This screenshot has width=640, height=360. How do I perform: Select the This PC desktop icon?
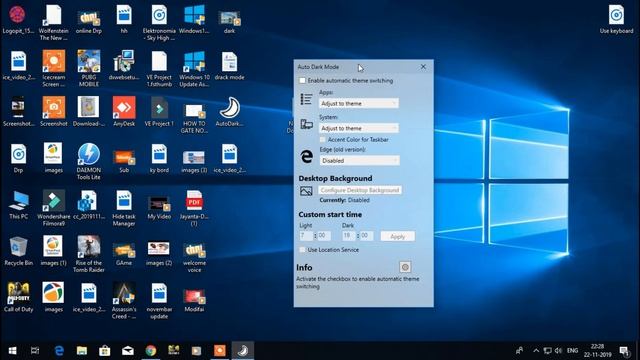(x=18, y=205)
